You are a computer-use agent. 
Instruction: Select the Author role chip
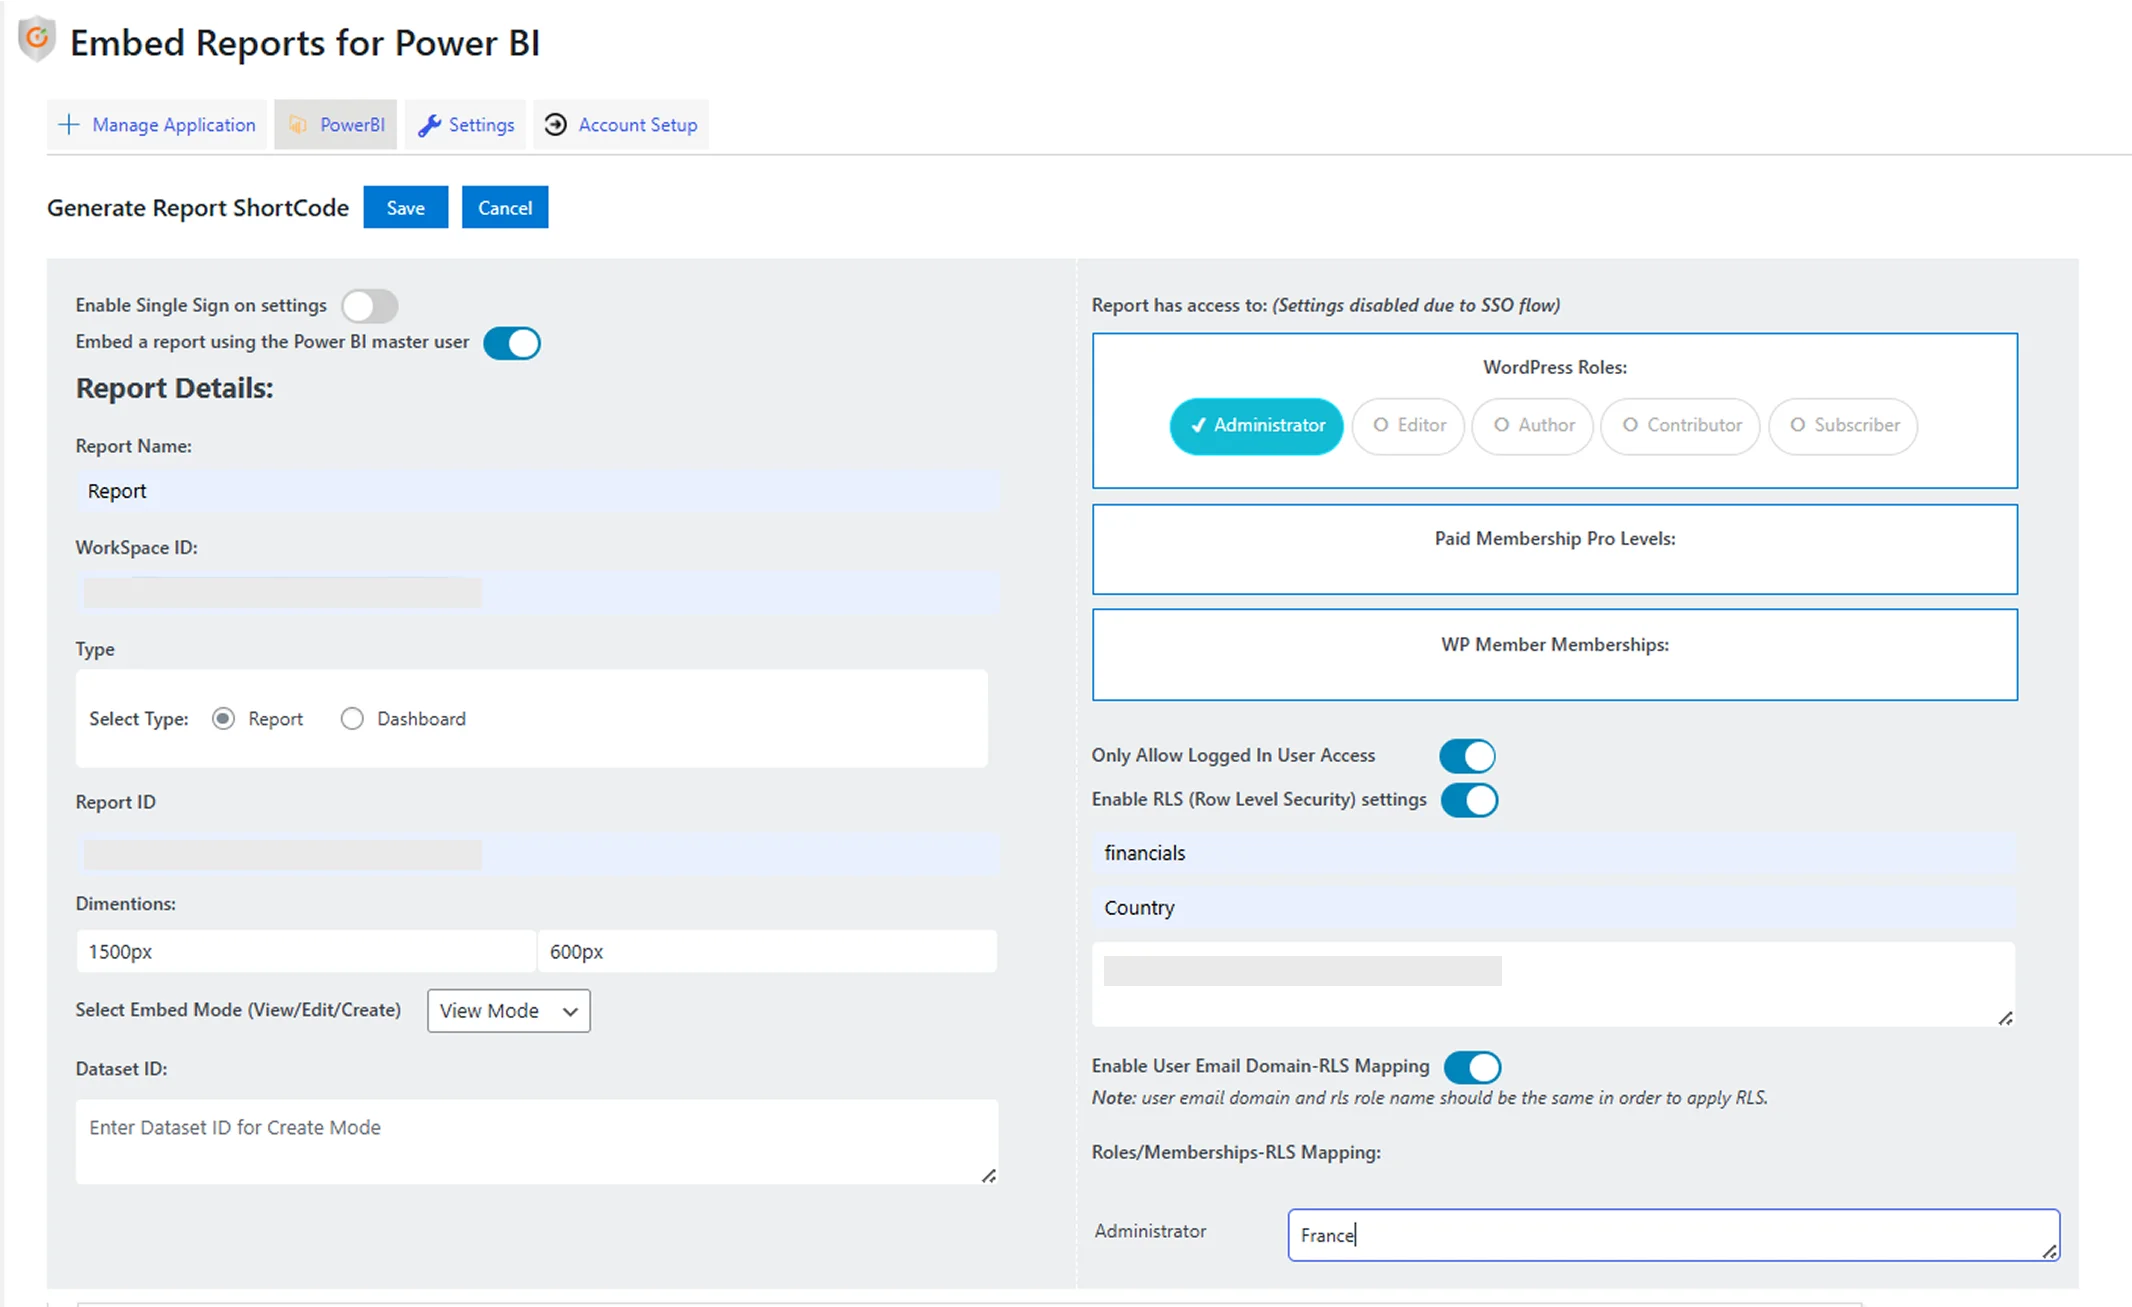(x=1532, y=426)
